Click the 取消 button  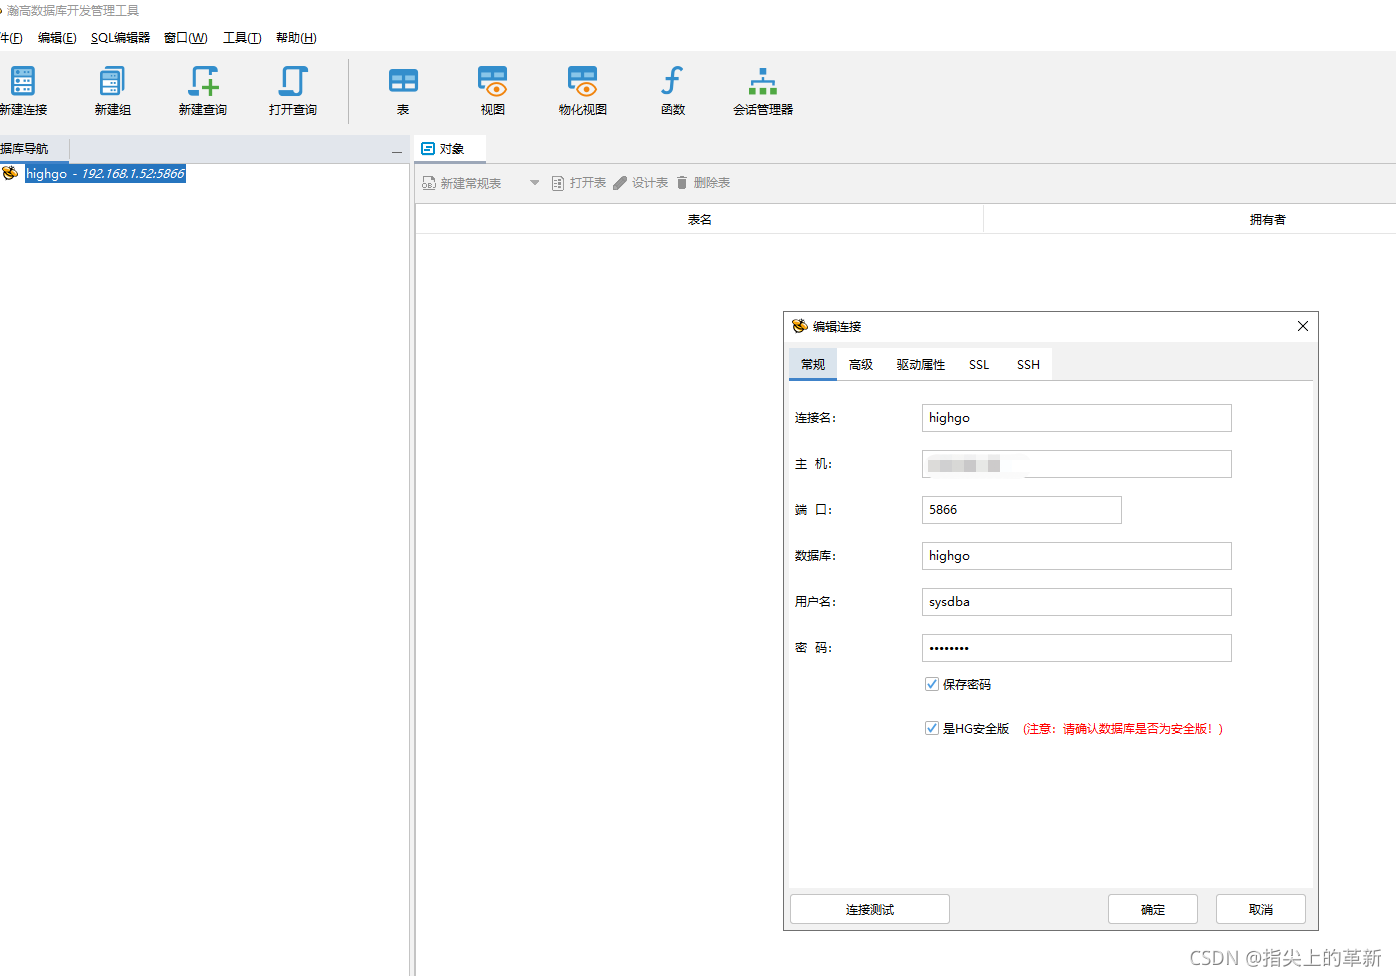point(1261,909)
